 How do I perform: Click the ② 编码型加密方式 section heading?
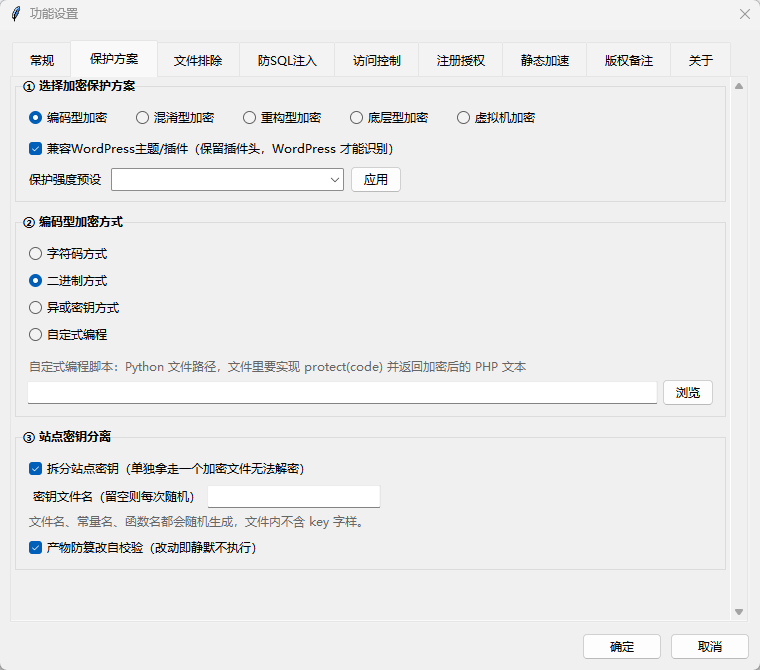(x=73, y=222)
